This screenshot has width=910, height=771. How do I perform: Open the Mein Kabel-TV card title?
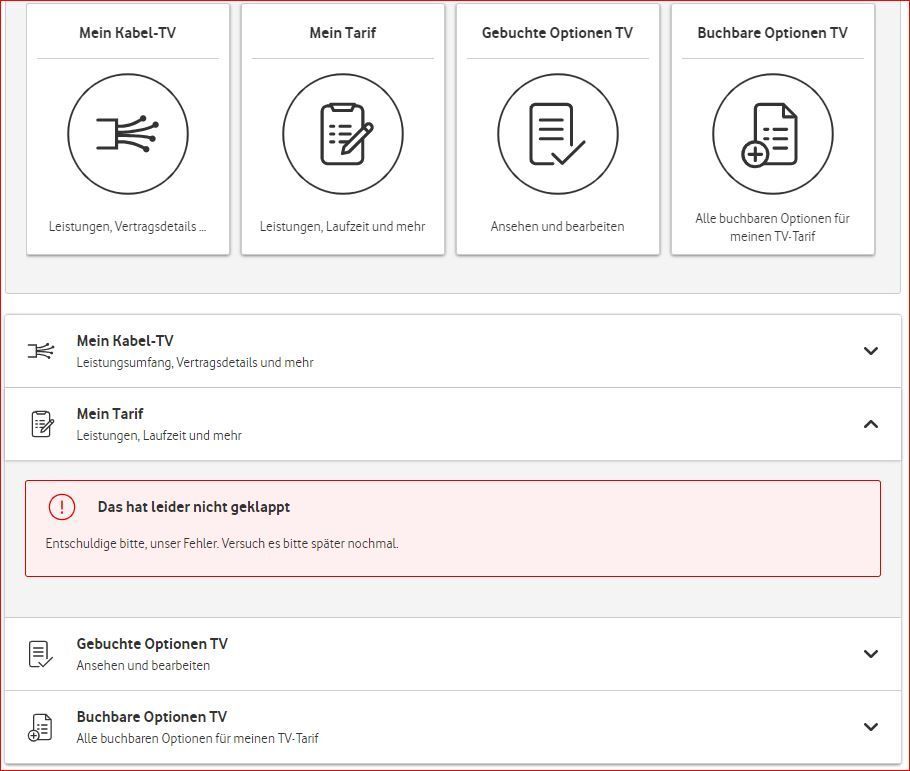pyautogui.click(x=127, y=33)
